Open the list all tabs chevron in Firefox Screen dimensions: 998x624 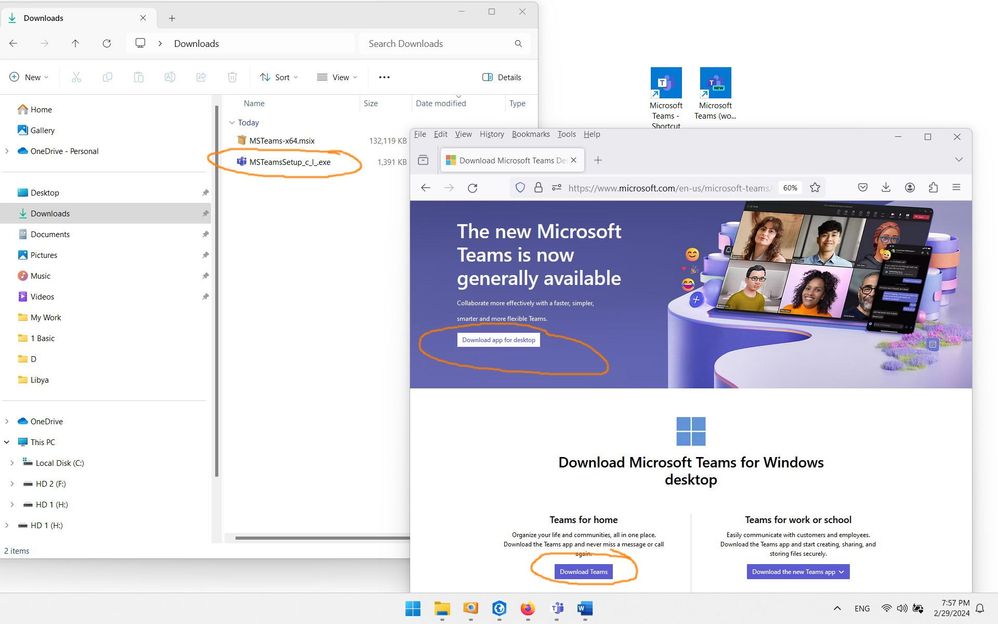(959, 160)
